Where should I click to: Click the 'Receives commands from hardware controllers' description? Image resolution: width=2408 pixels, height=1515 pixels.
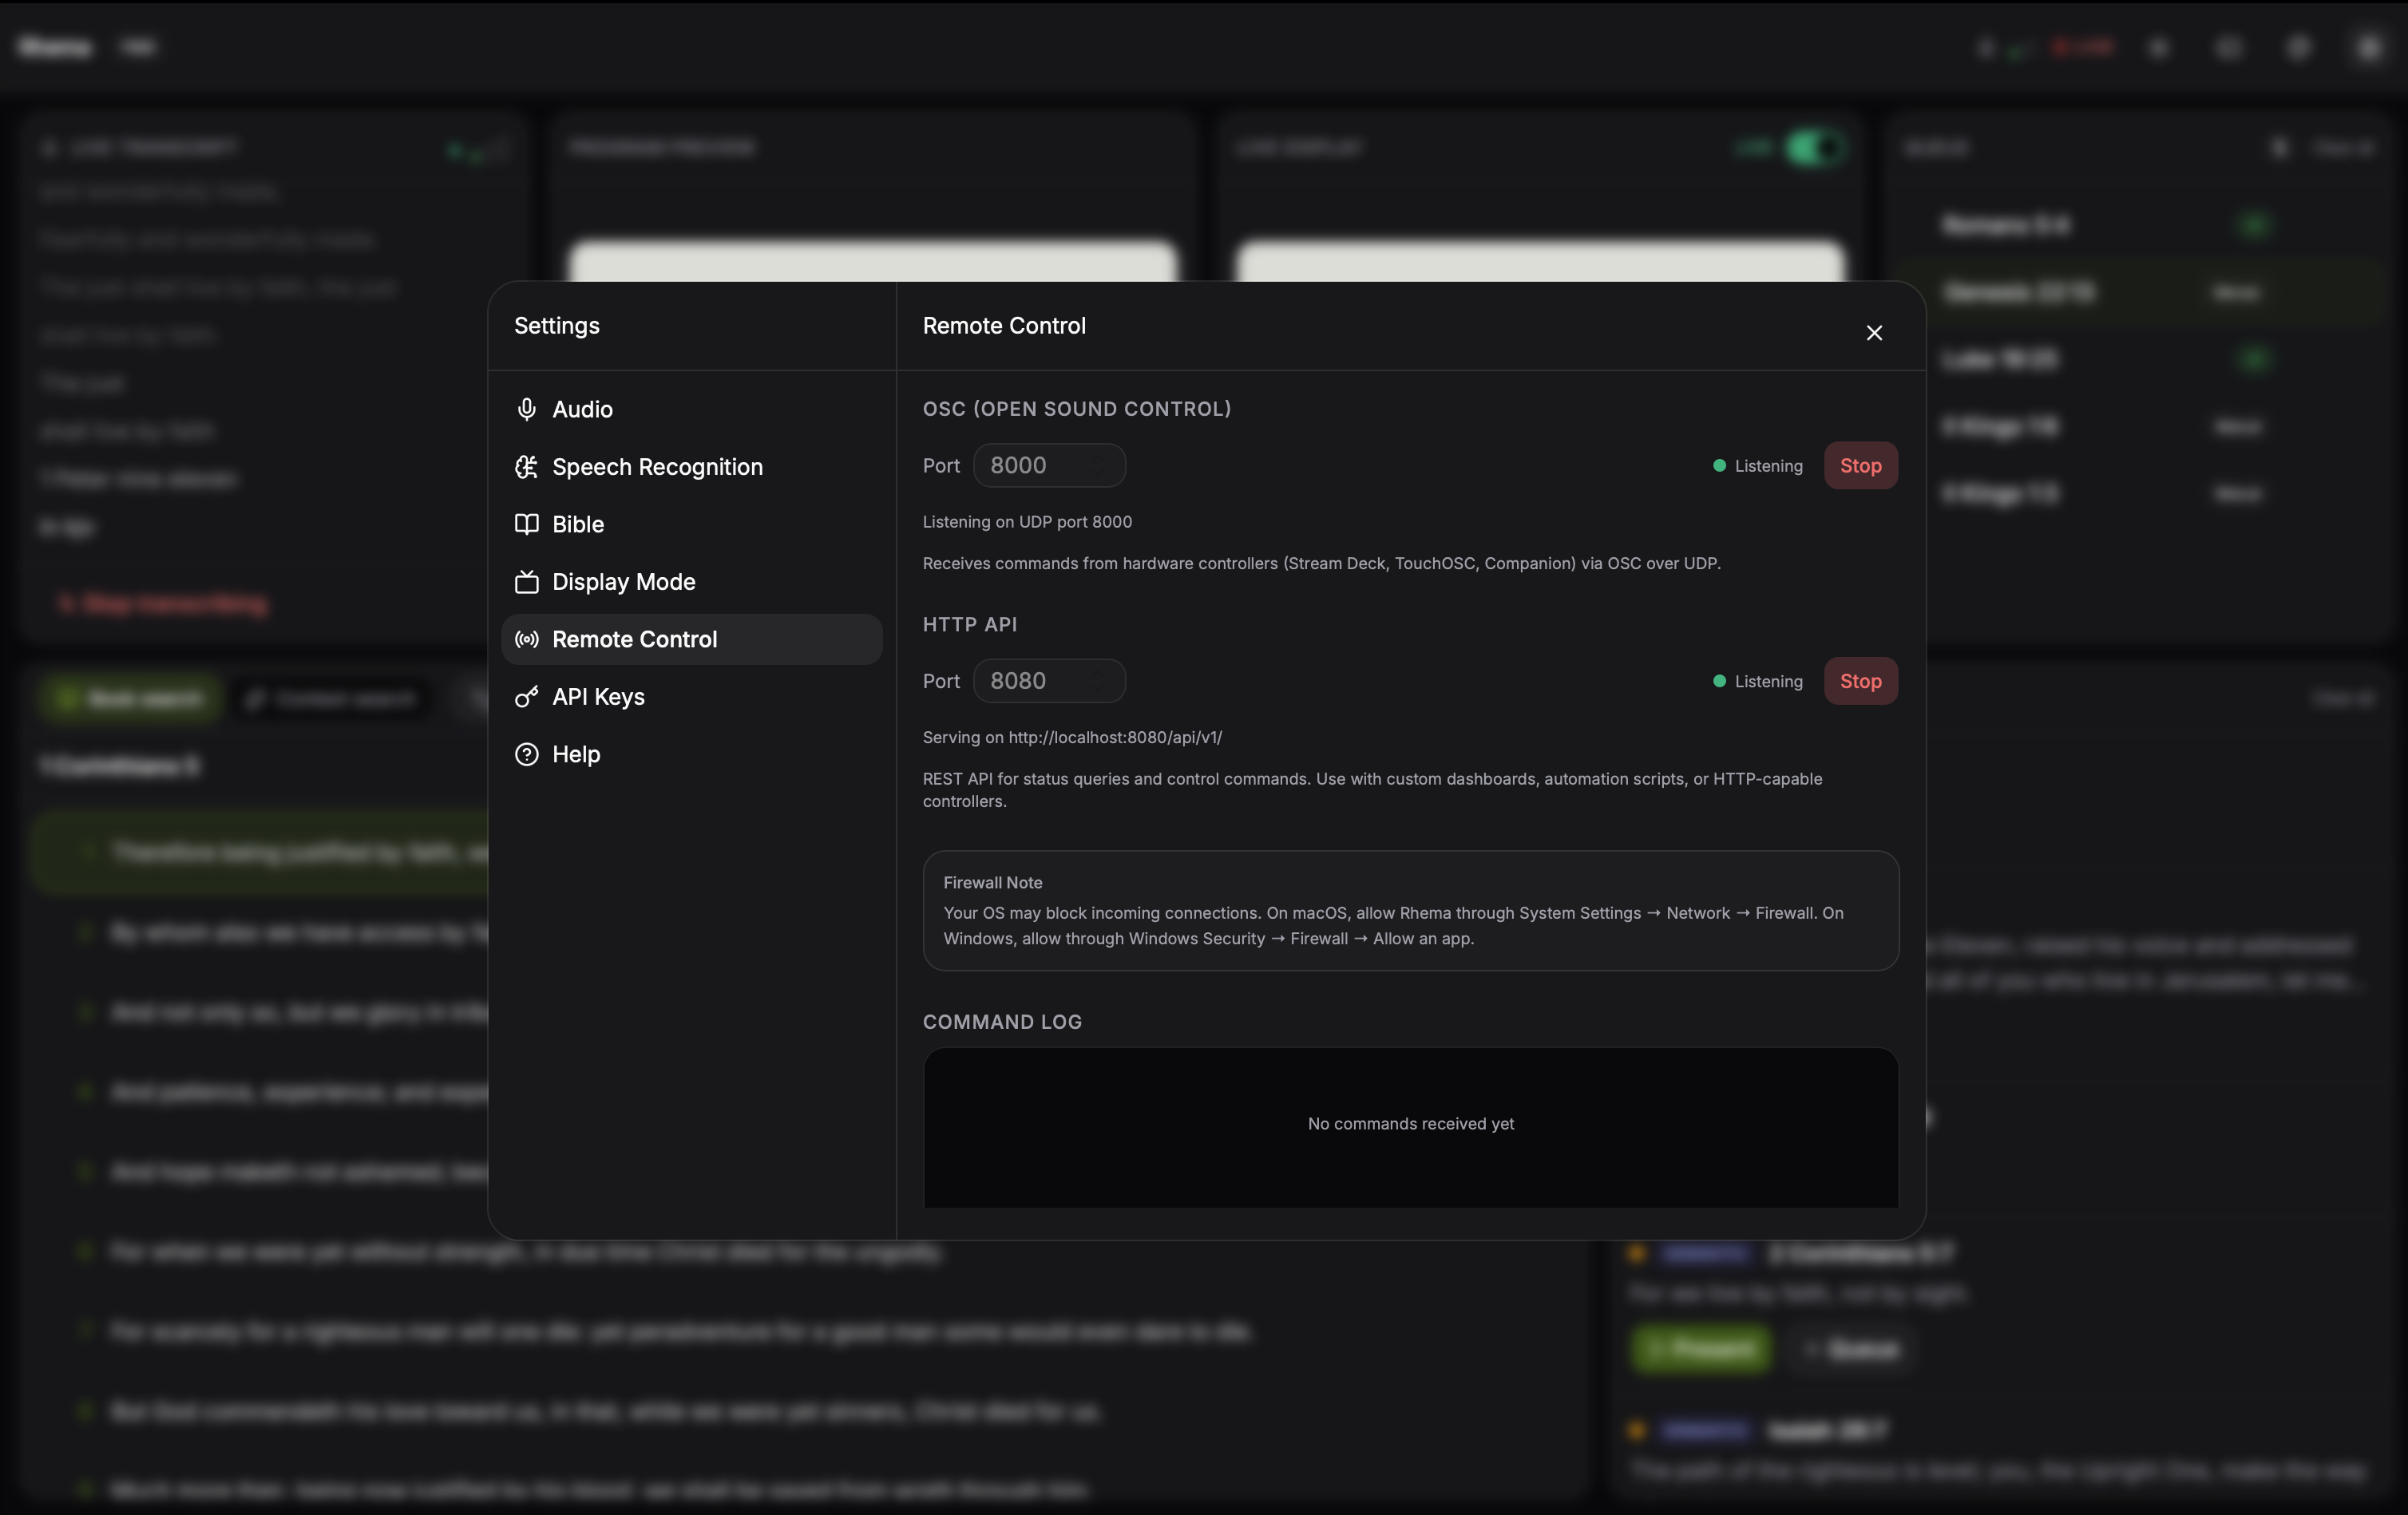coord(1321,564)
